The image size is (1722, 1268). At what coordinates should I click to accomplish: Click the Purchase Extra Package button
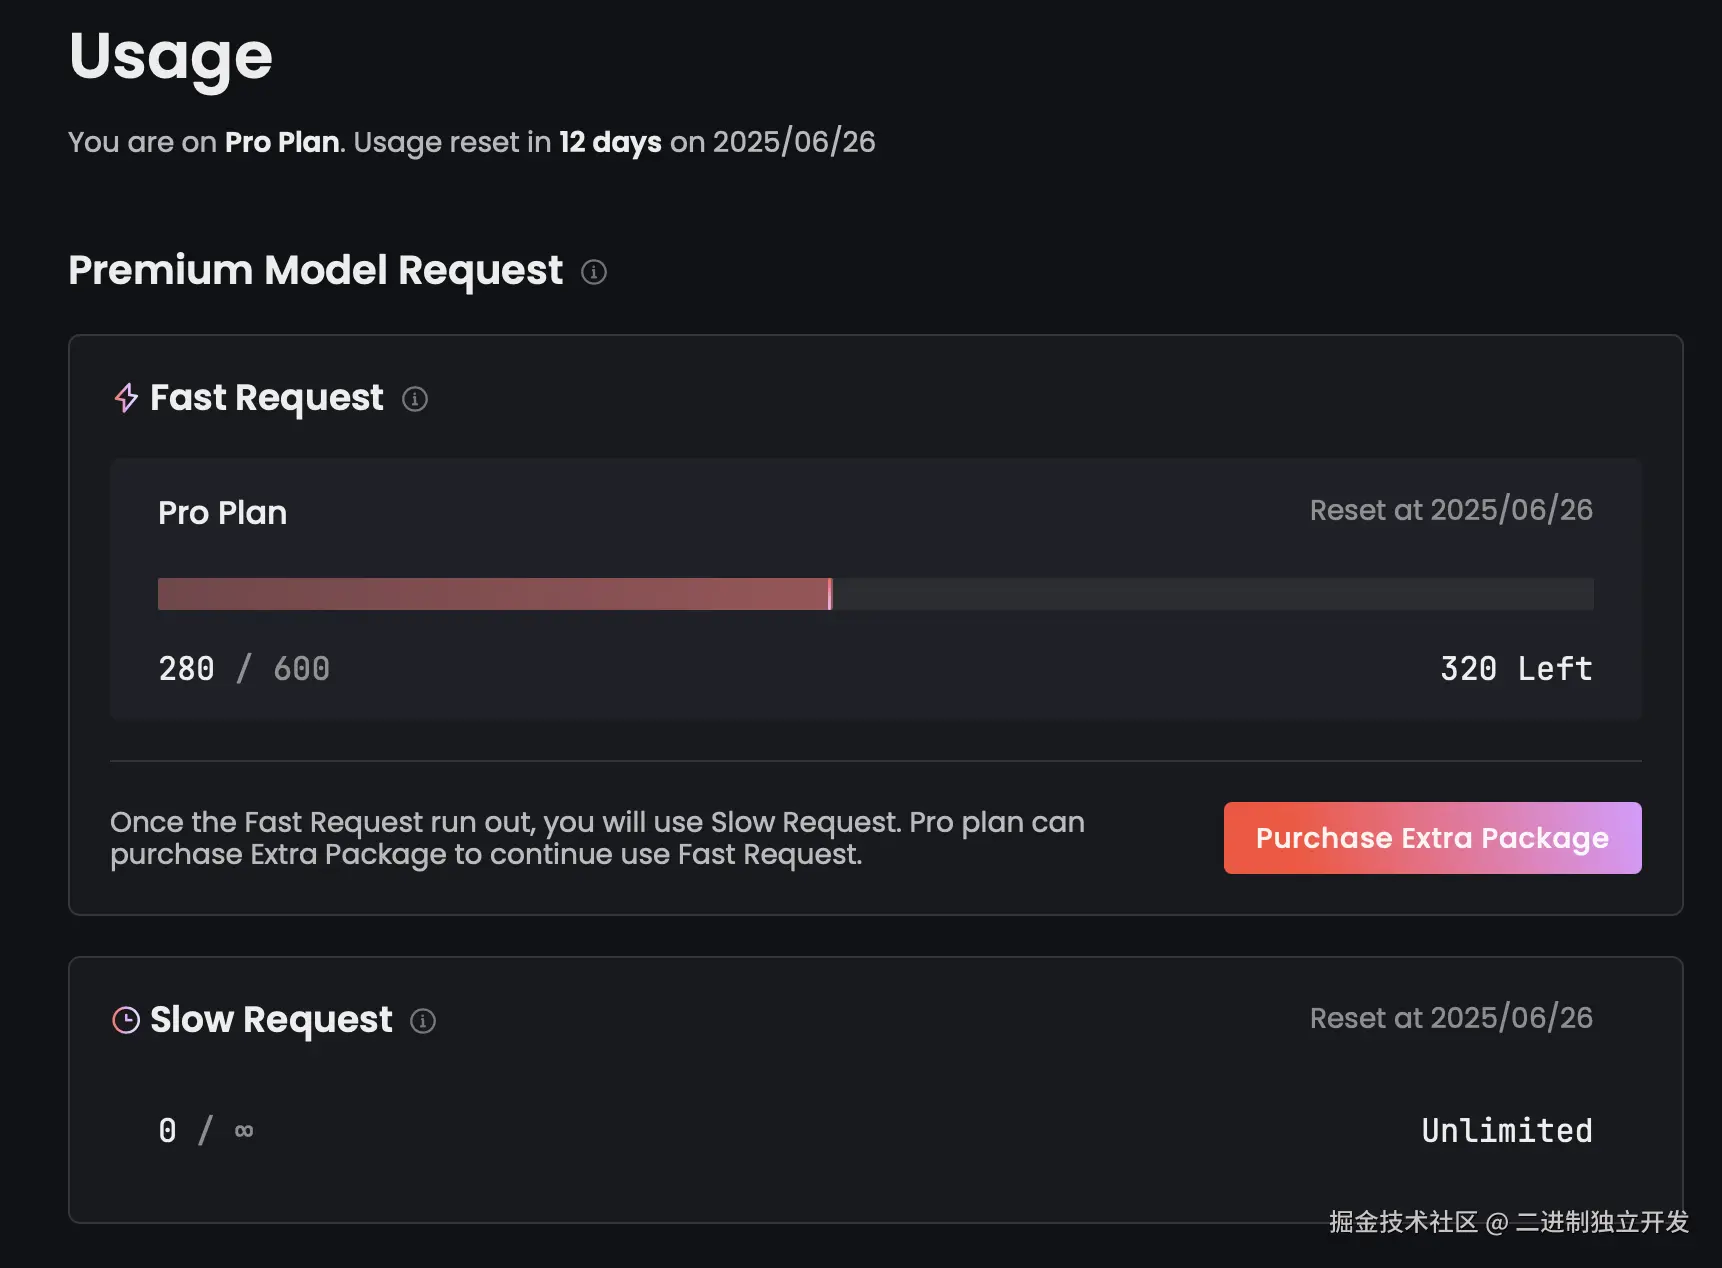[1432, 838]
